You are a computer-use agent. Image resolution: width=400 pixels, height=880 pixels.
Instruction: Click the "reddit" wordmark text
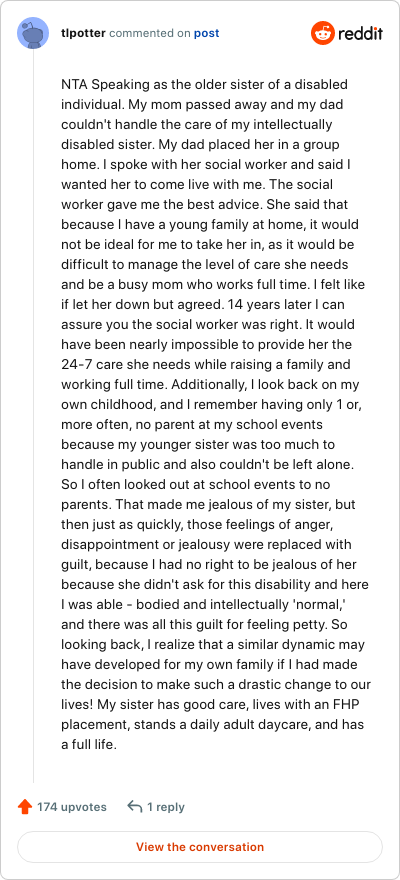(360, 33)
